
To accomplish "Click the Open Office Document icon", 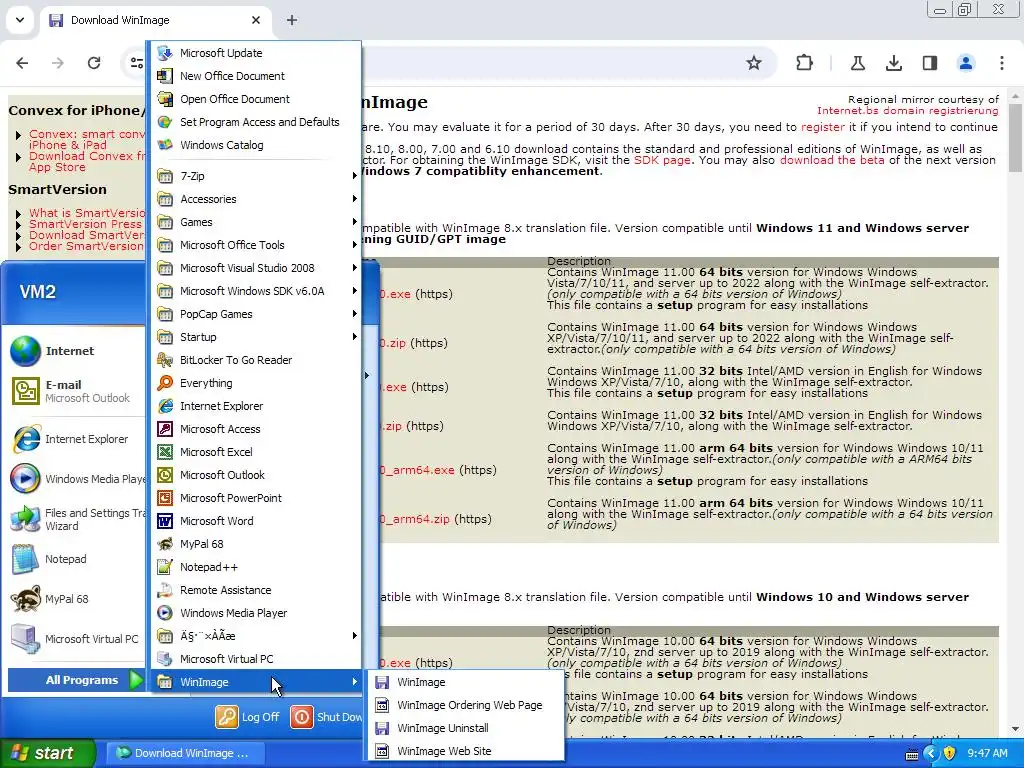I will (x=165, y=99).
